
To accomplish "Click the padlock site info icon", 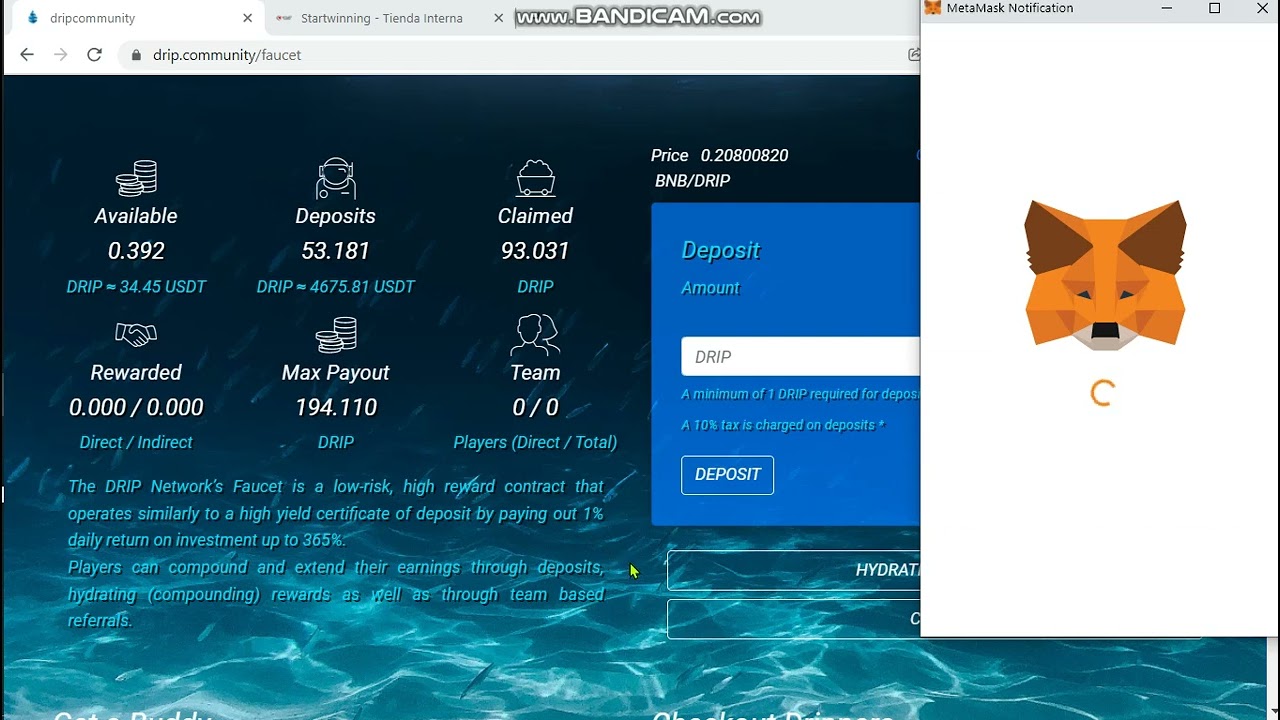I will (x=136, y=55).
